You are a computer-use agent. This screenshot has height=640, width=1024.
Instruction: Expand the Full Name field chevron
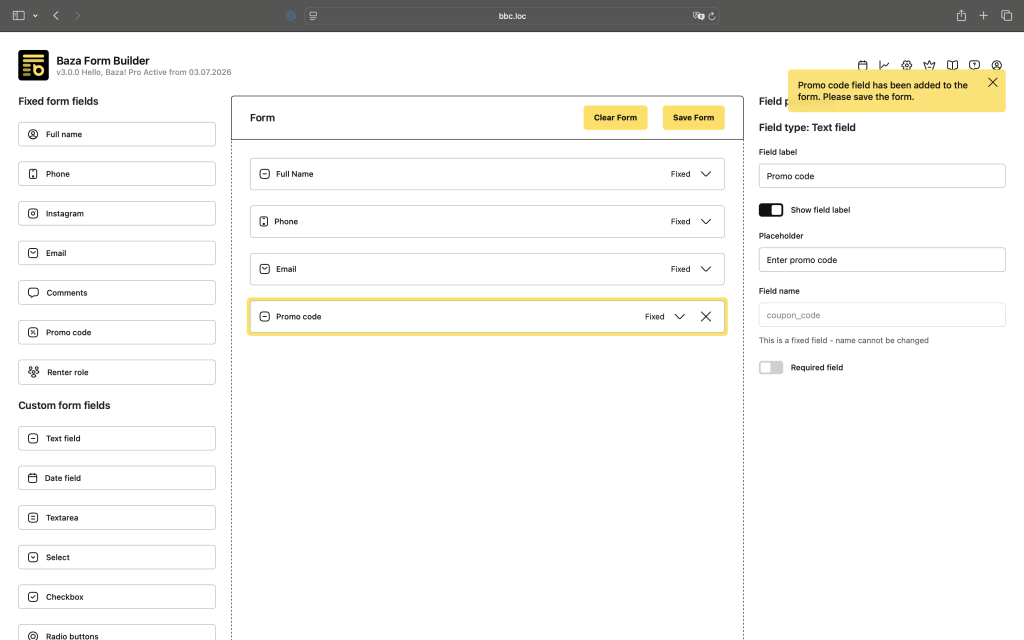(x=706, y=174)
